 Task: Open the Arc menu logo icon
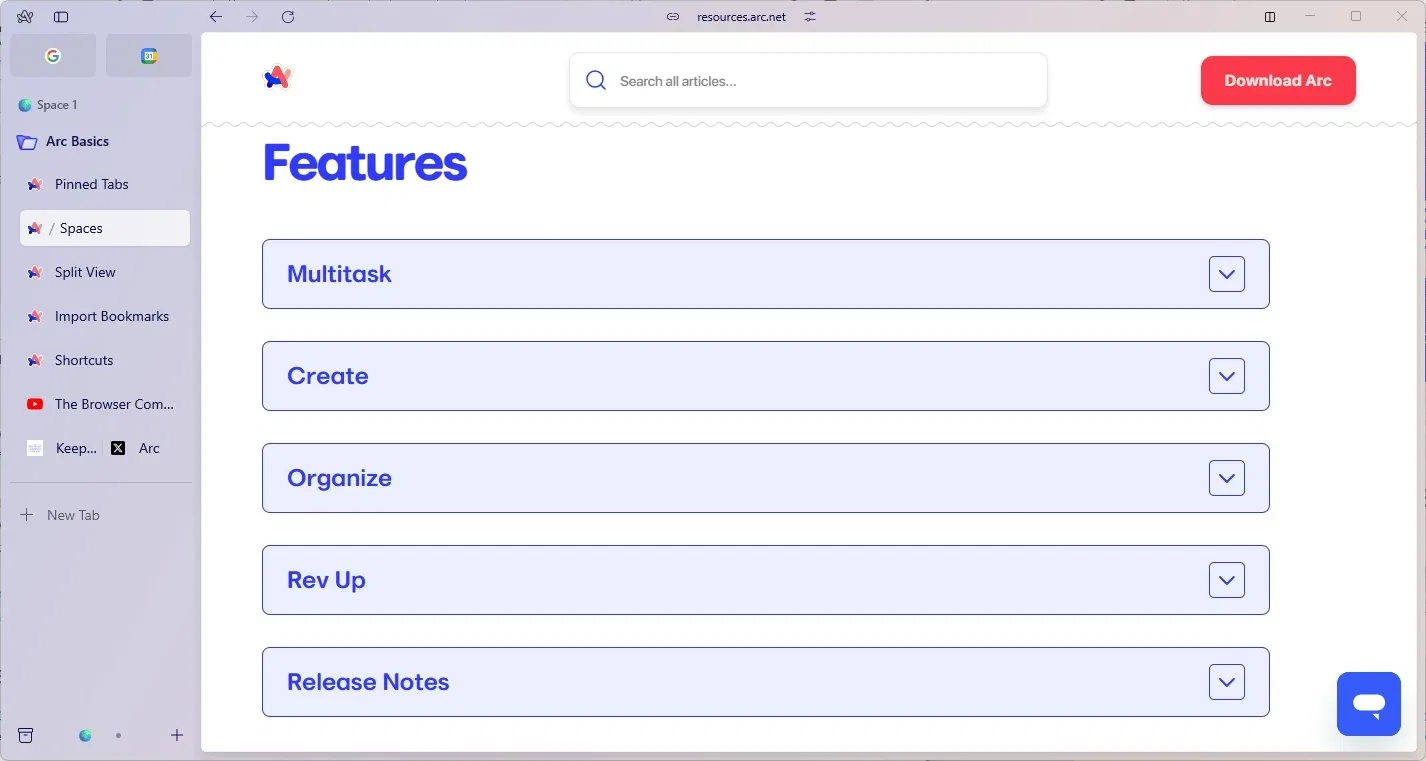click(25, 17)
